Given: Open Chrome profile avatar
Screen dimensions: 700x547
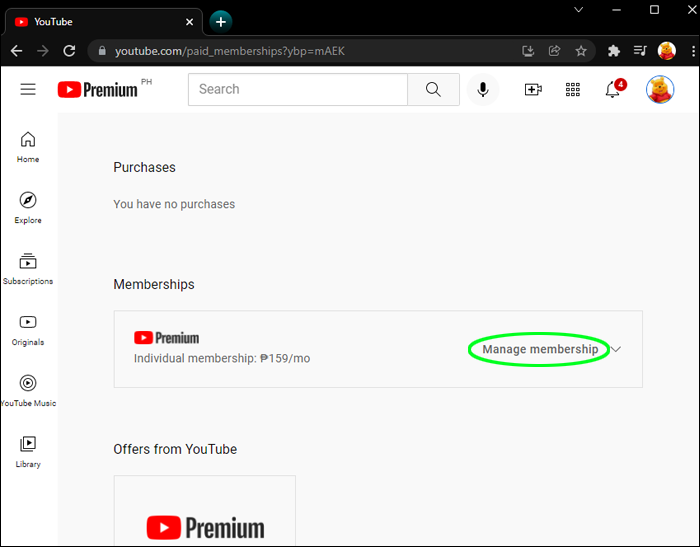Looking at the screenshot, I should point(667,51).
